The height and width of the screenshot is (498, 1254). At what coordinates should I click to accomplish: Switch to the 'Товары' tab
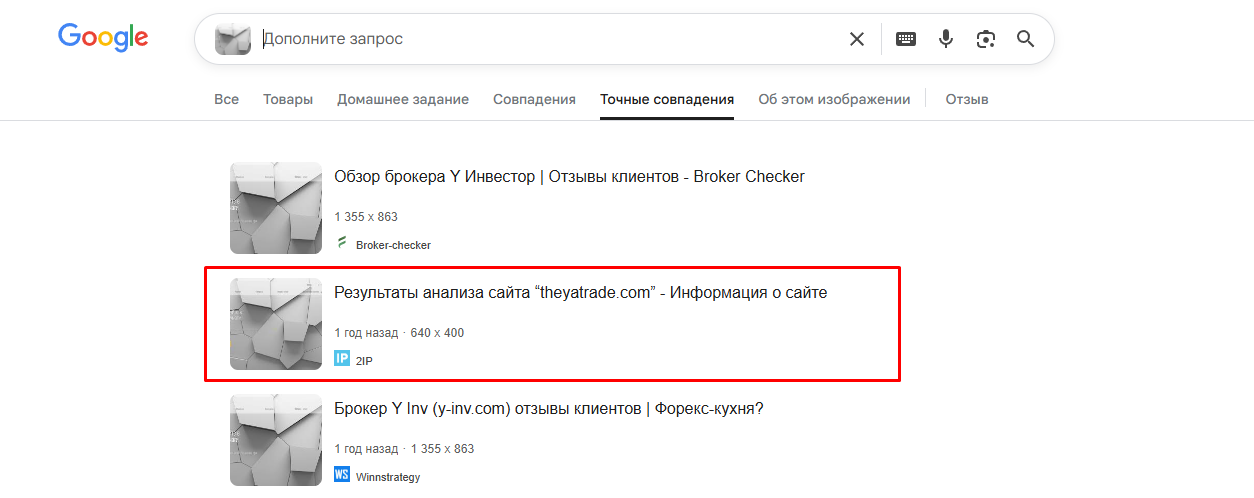point(288,99)
